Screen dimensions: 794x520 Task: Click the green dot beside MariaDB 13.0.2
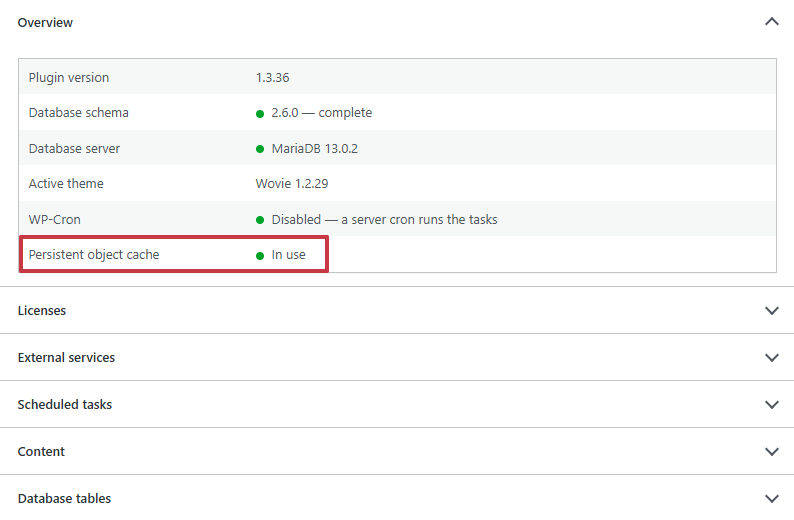tap(260, 149)
